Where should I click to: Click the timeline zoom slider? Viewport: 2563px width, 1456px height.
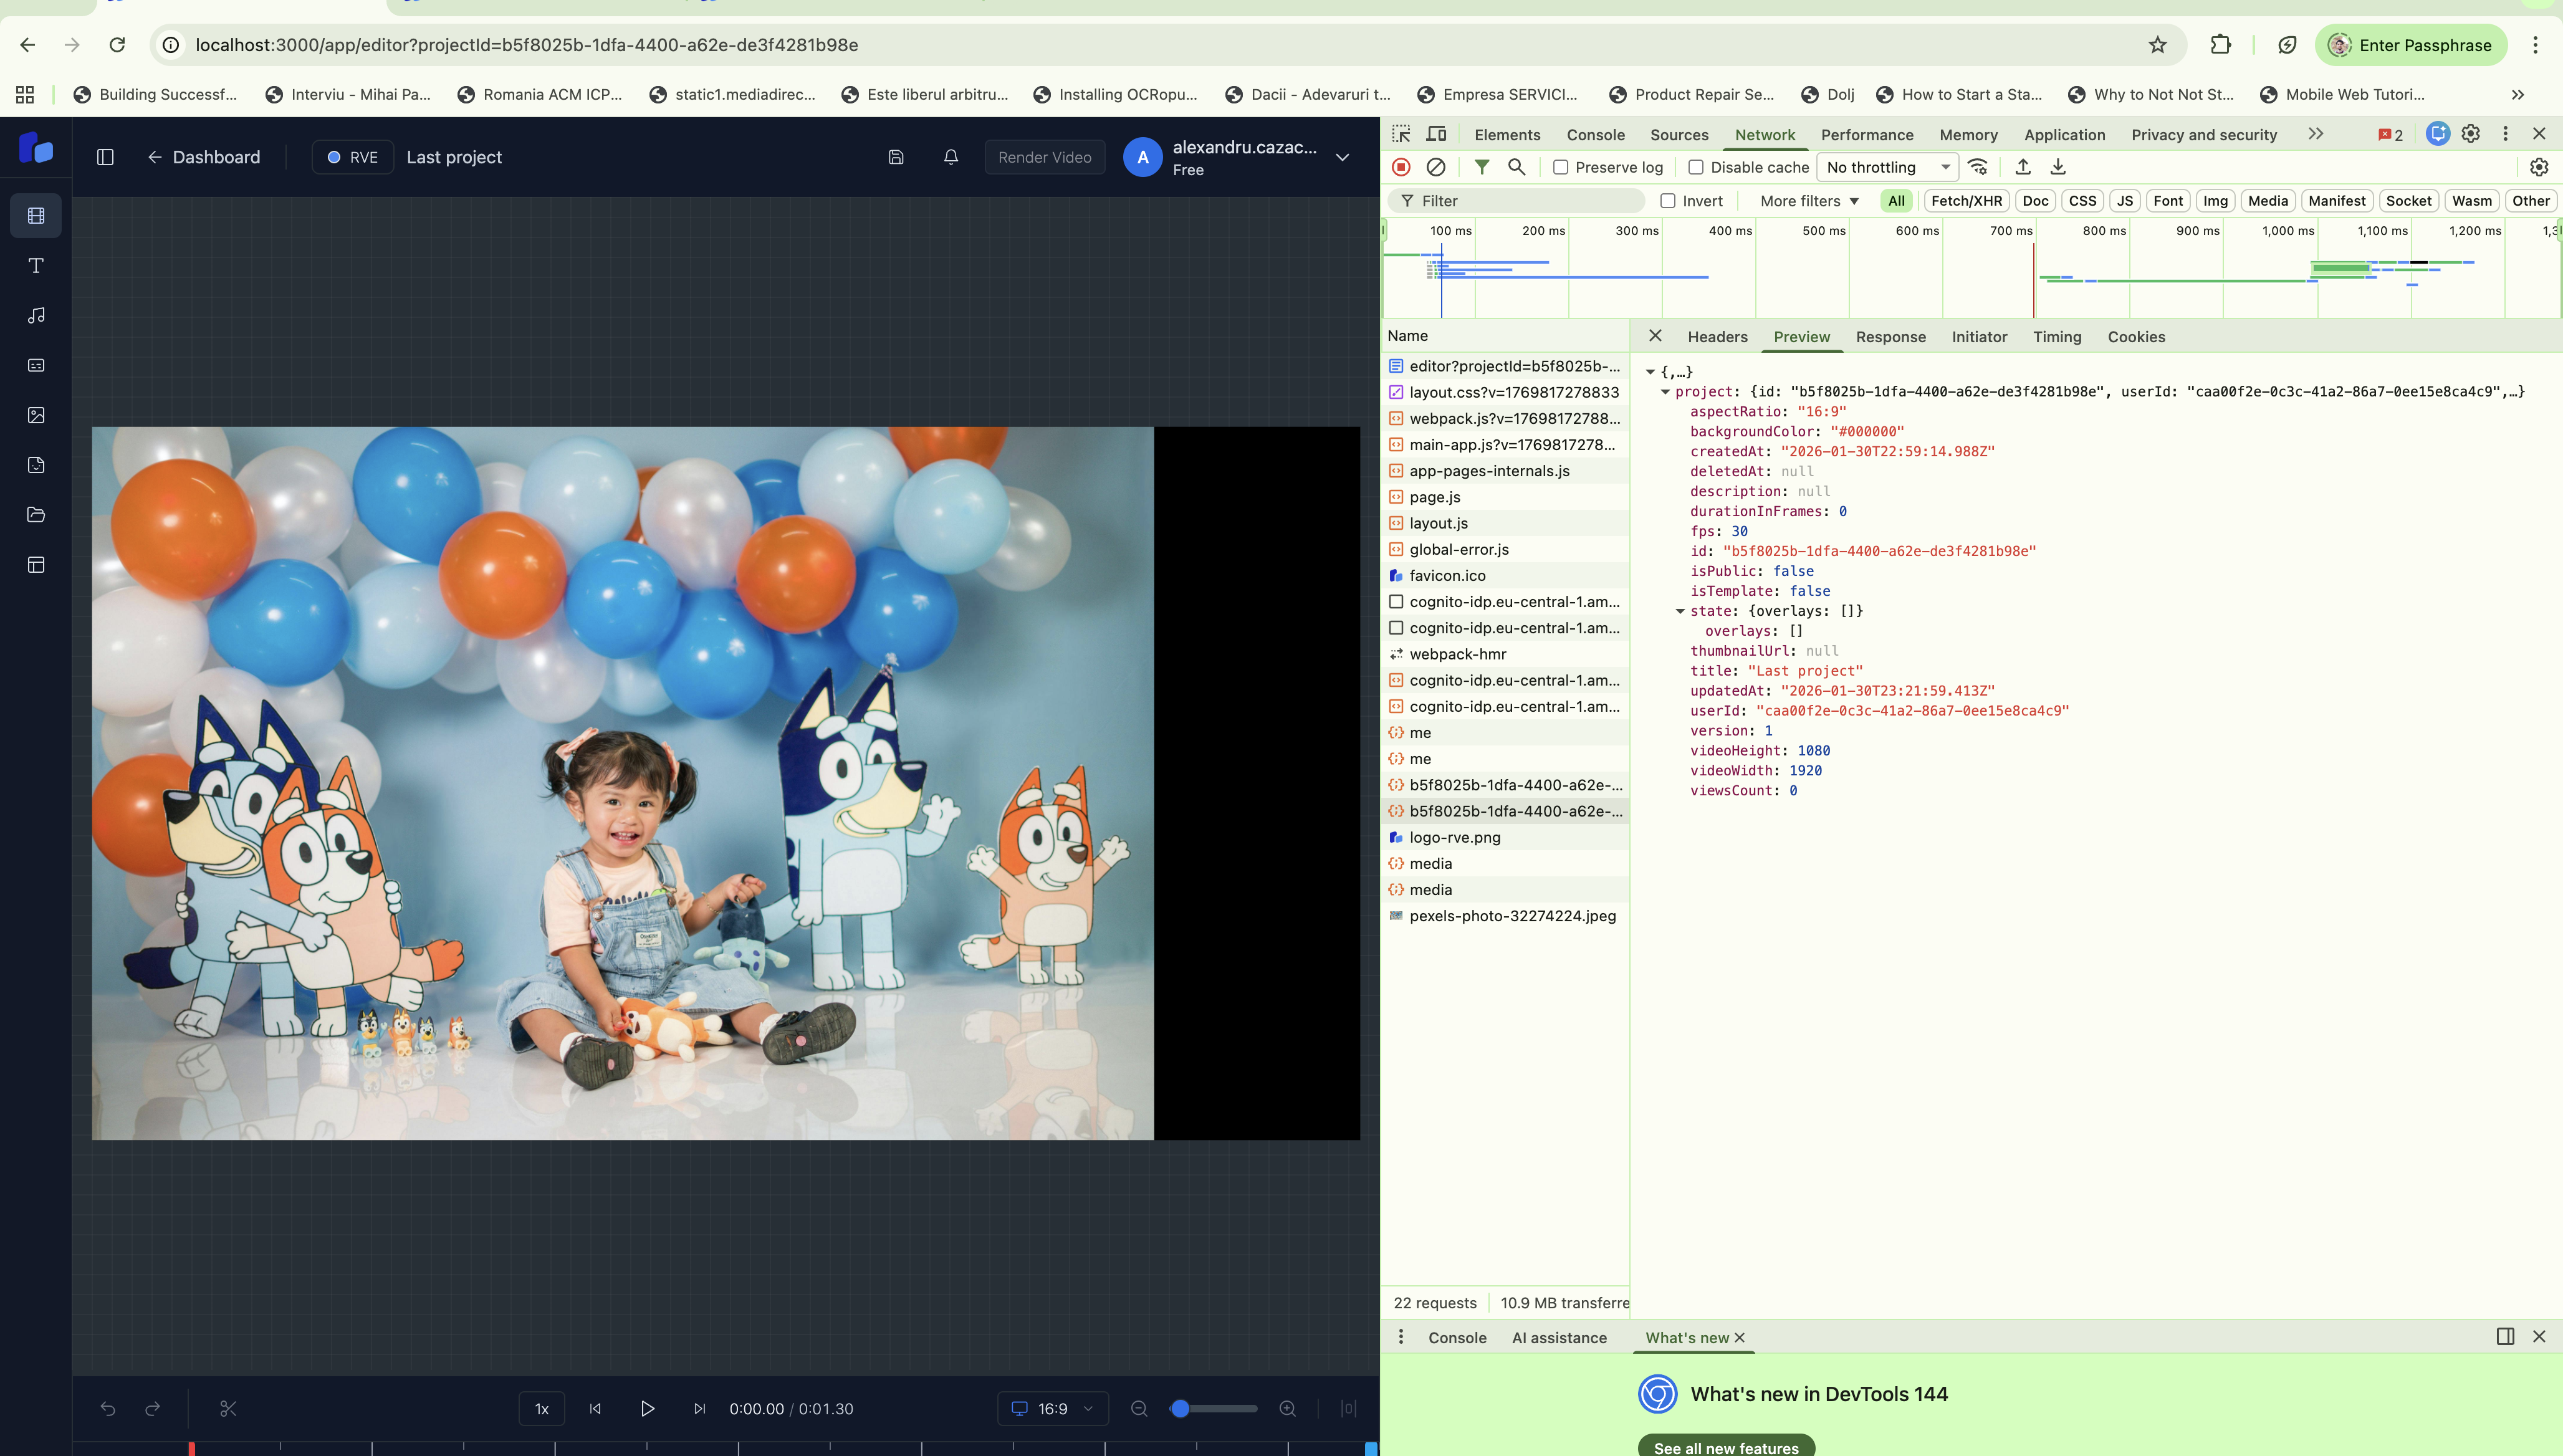1213,1408
